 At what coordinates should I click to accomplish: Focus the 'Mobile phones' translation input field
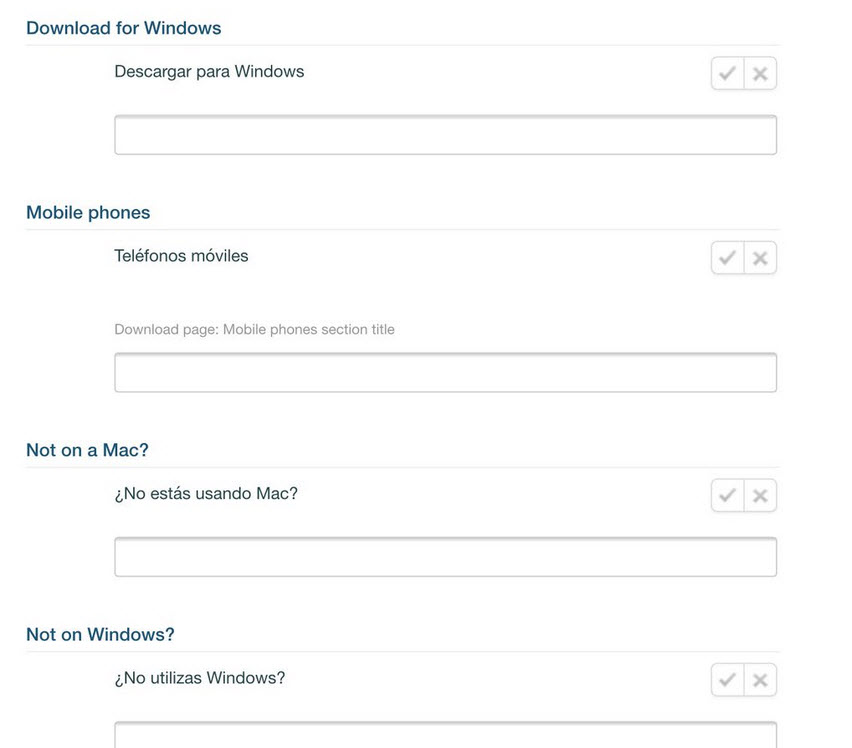point(445,372)
